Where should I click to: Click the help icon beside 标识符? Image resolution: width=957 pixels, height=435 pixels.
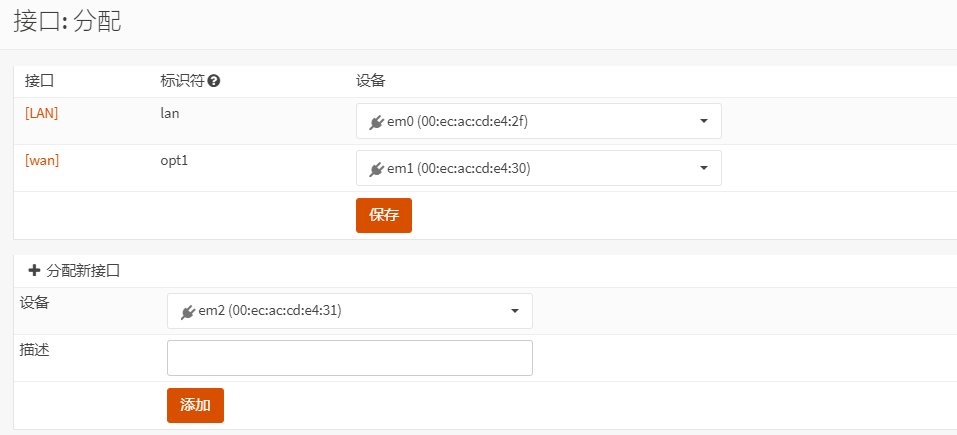pos(214,81)
